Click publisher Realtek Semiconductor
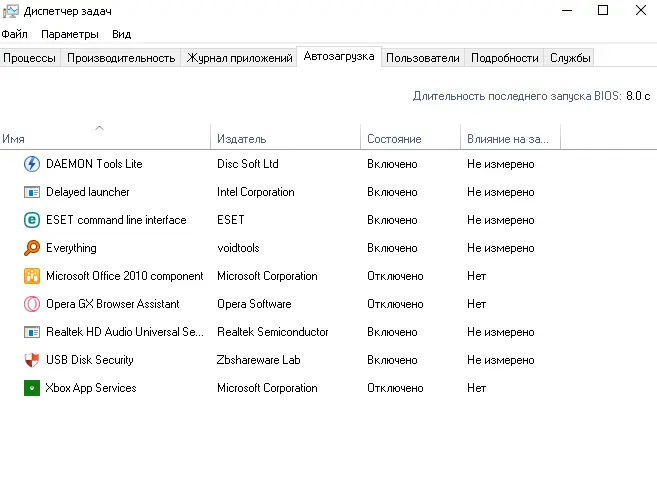Viewport: 657px width, 488px height. (x=272, y=332)
